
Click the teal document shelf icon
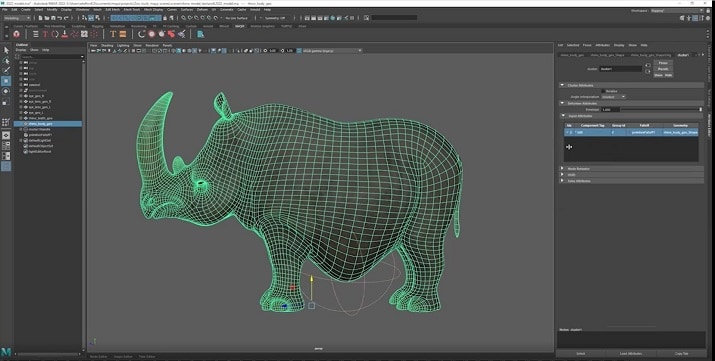201,34
